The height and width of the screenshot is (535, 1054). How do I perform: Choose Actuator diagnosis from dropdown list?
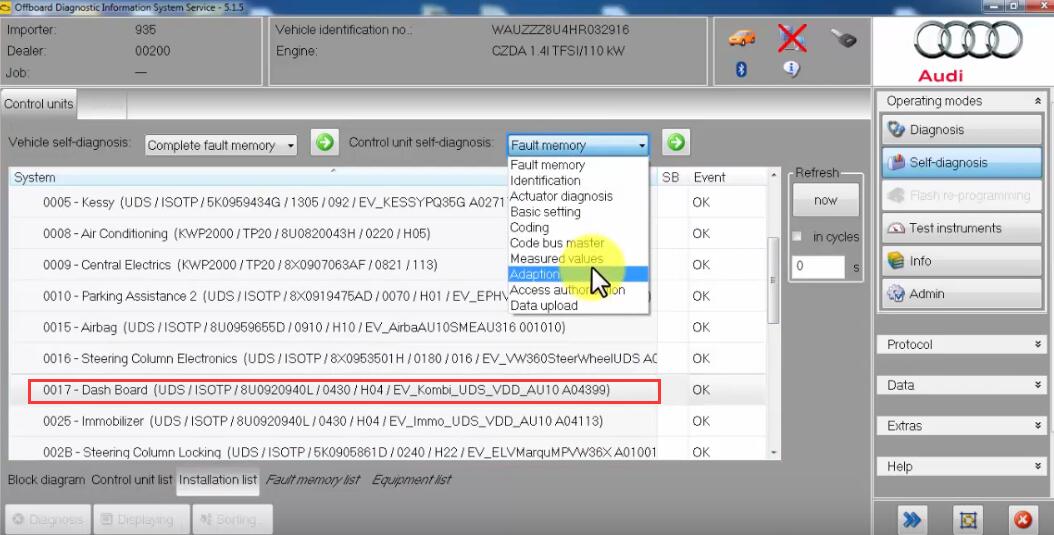[x=578, y=196]
